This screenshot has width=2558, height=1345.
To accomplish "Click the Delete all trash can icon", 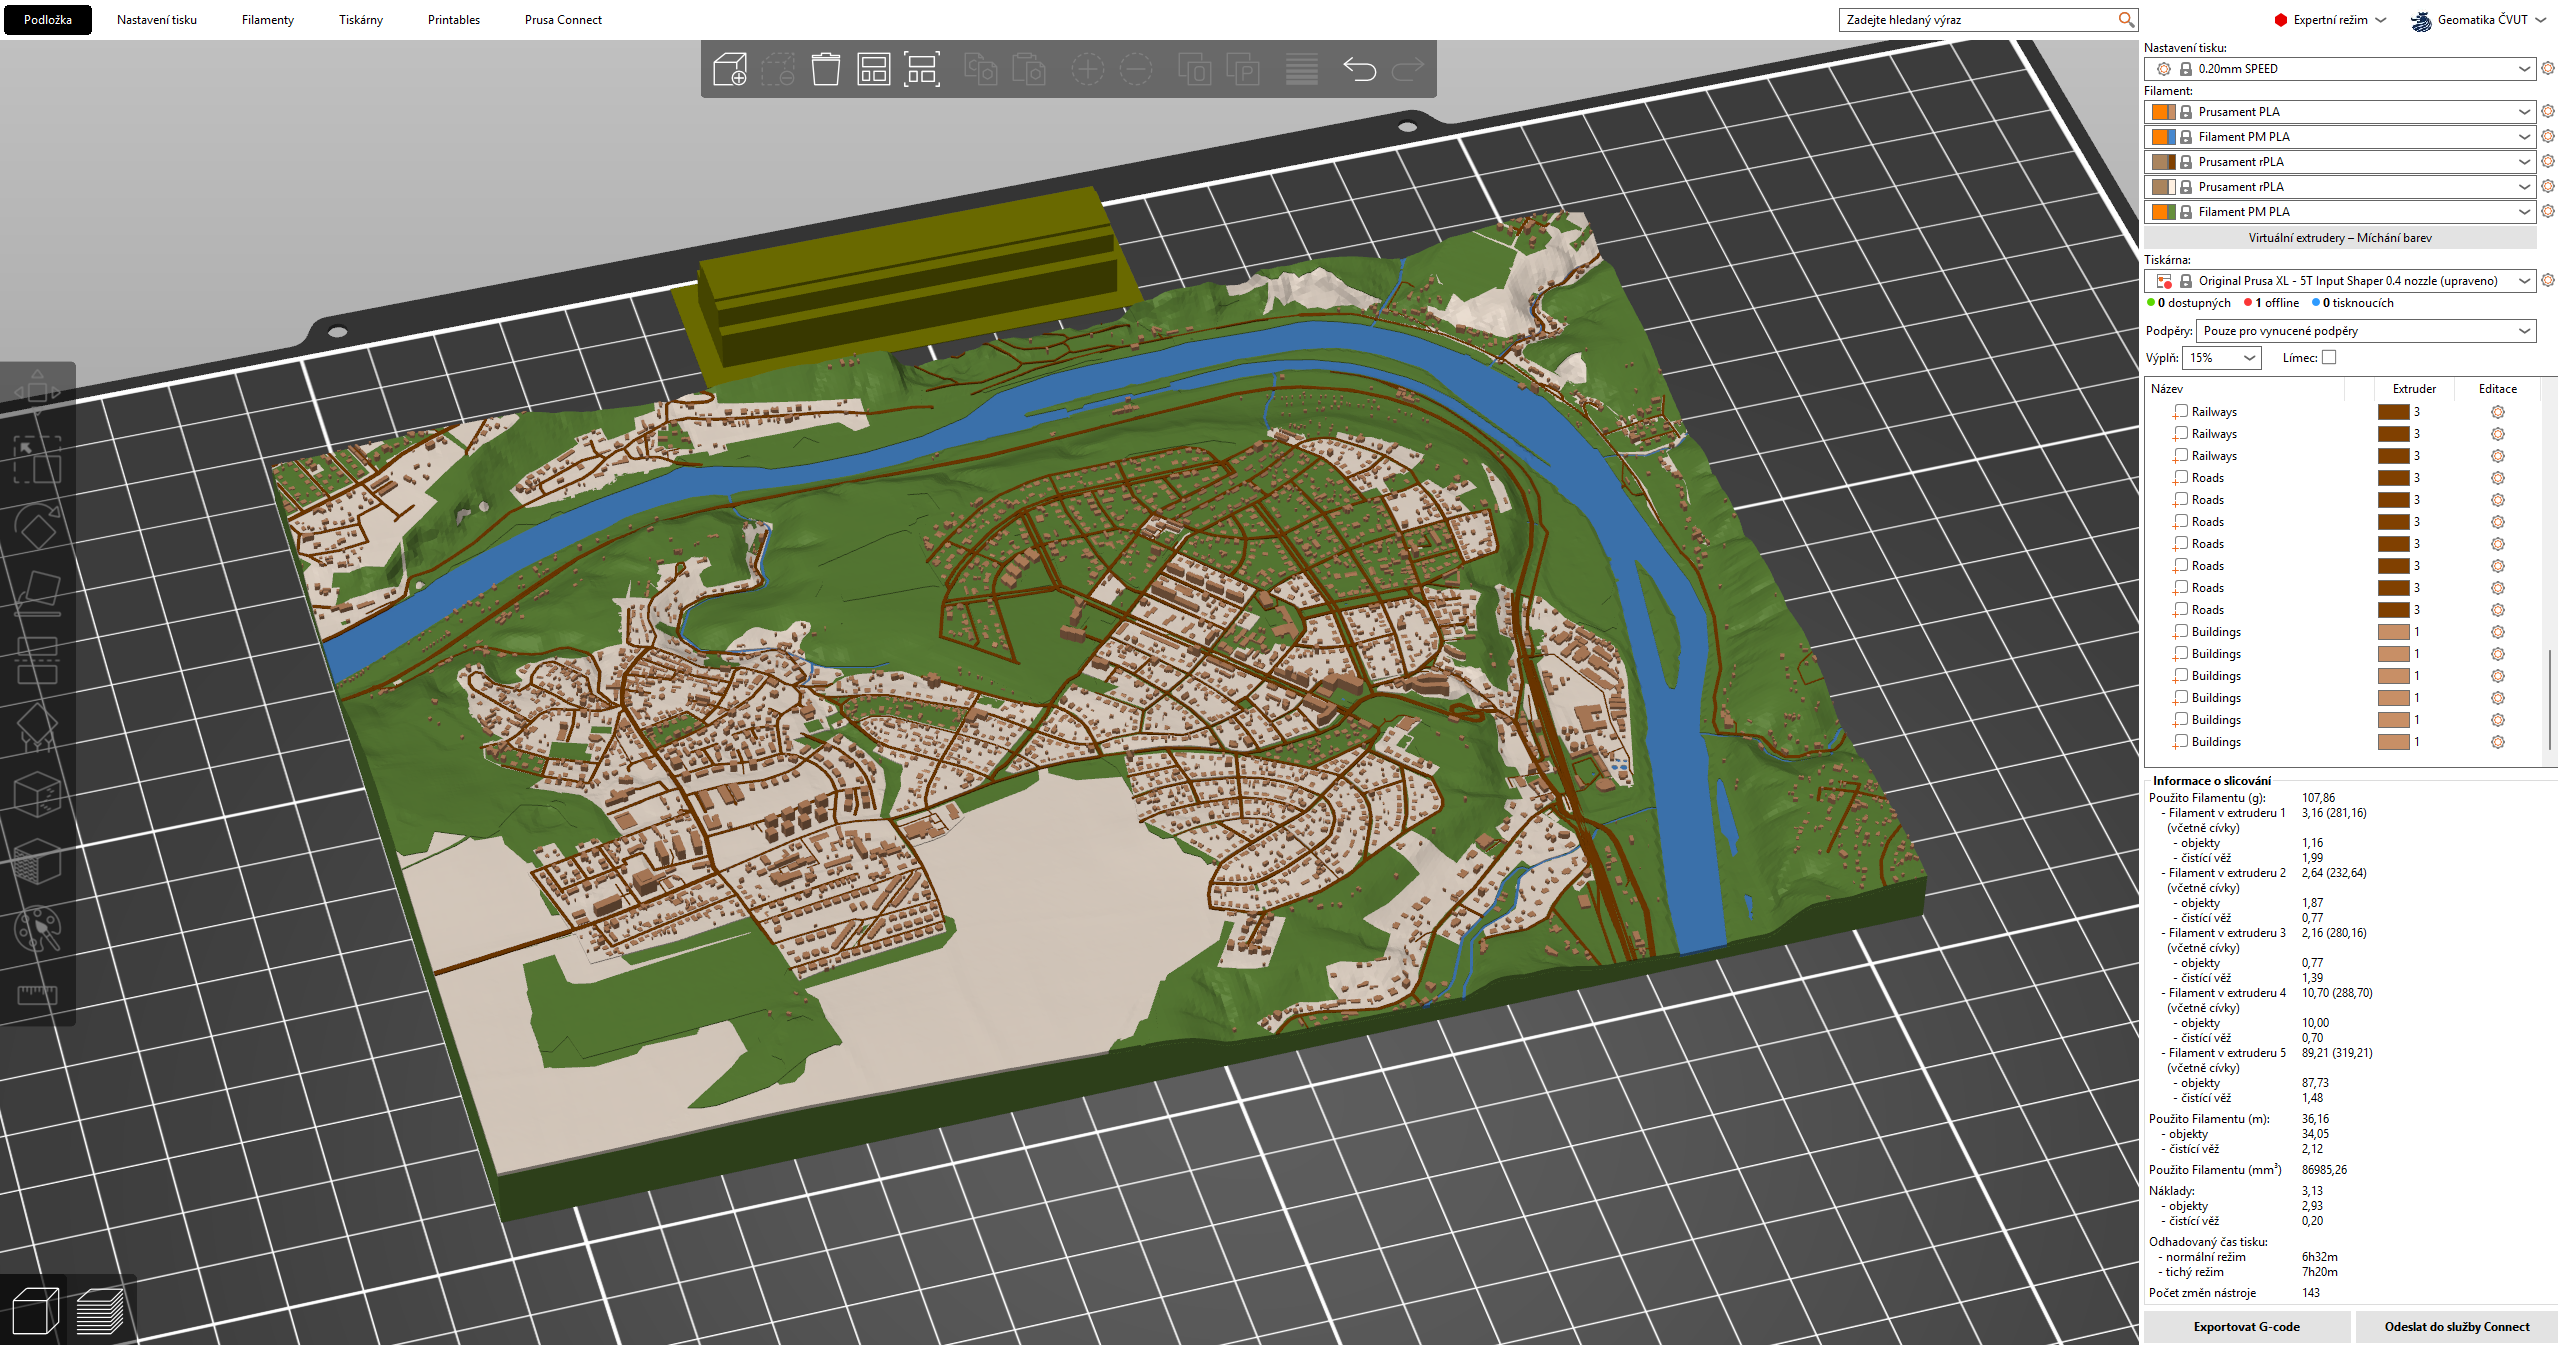I will click(825, 69).
